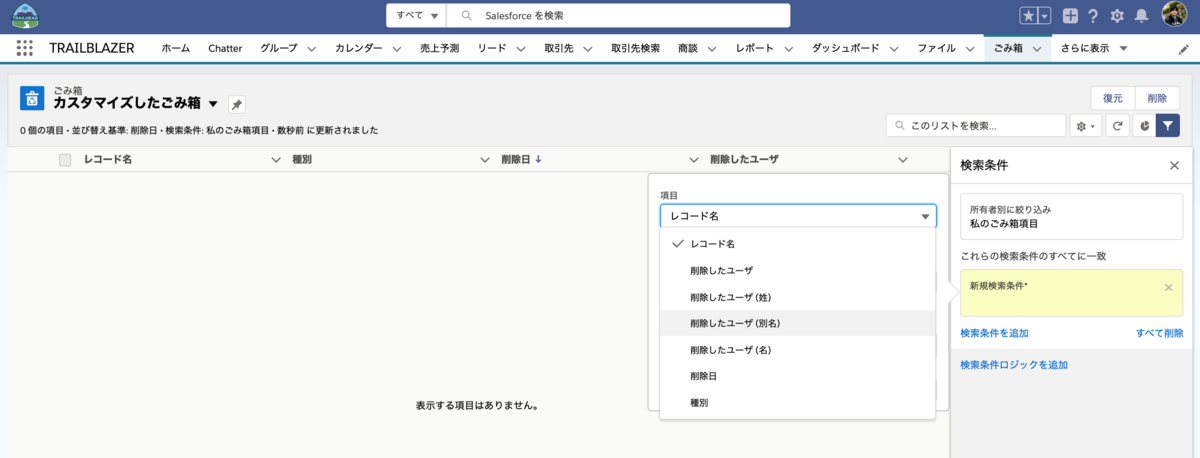The image size is (1200, 458).
Task: Click 検索条件ロジックを追加 link
Action: coord(1014,365)
